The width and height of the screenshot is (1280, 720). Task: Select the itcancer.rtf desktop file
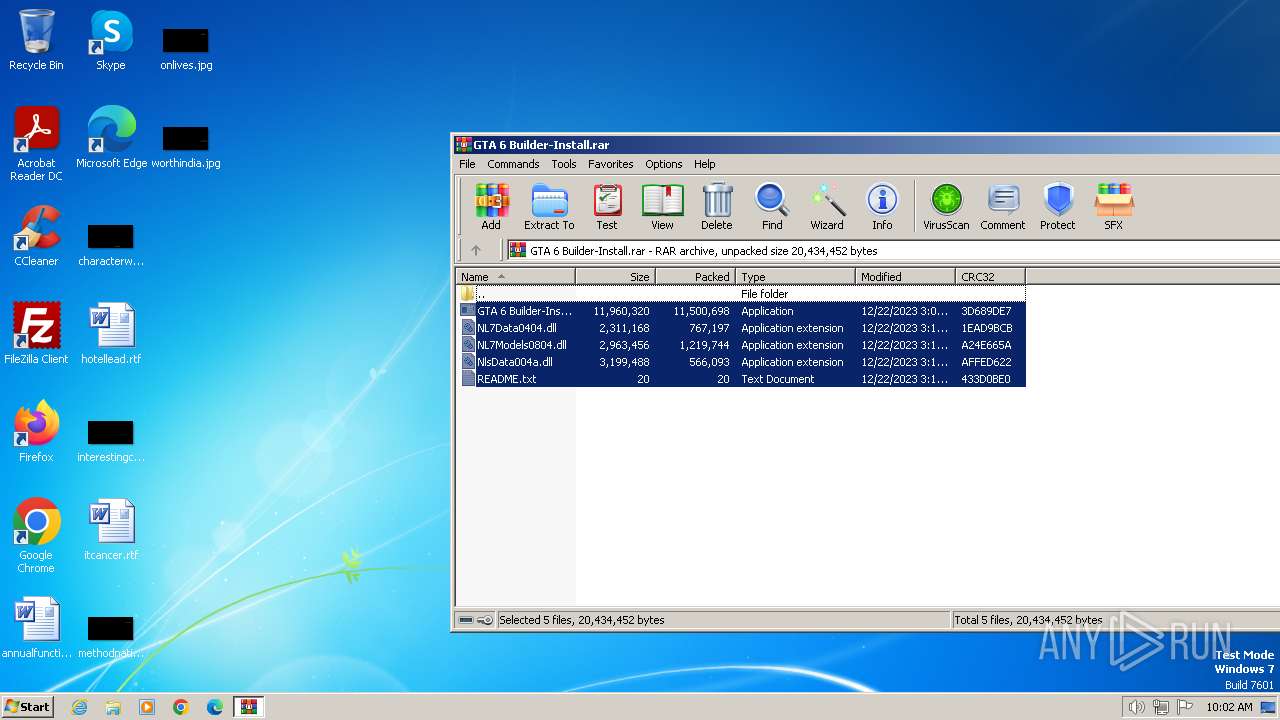pyautogui.click(x=111, y=531)
